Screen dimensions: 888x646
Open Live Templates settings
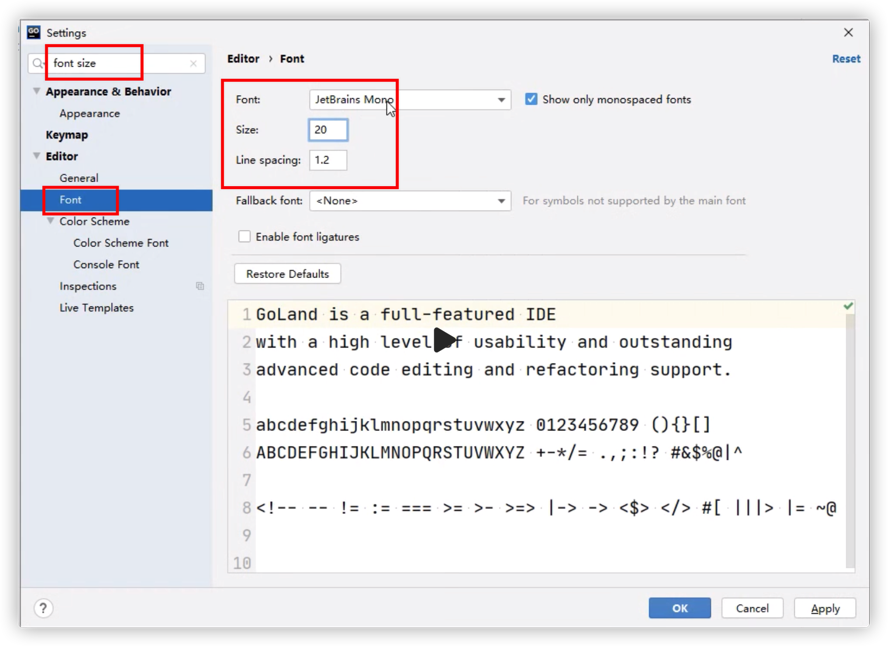[x=96, y=307]
